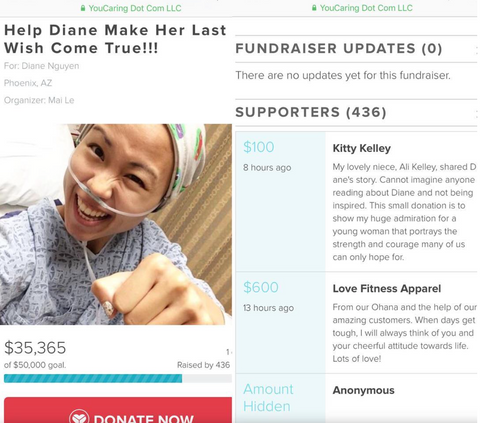Viewport: 480px width, 423px height.
Task: Click the Raised by 436 text
Action: [x=203, y=365]
